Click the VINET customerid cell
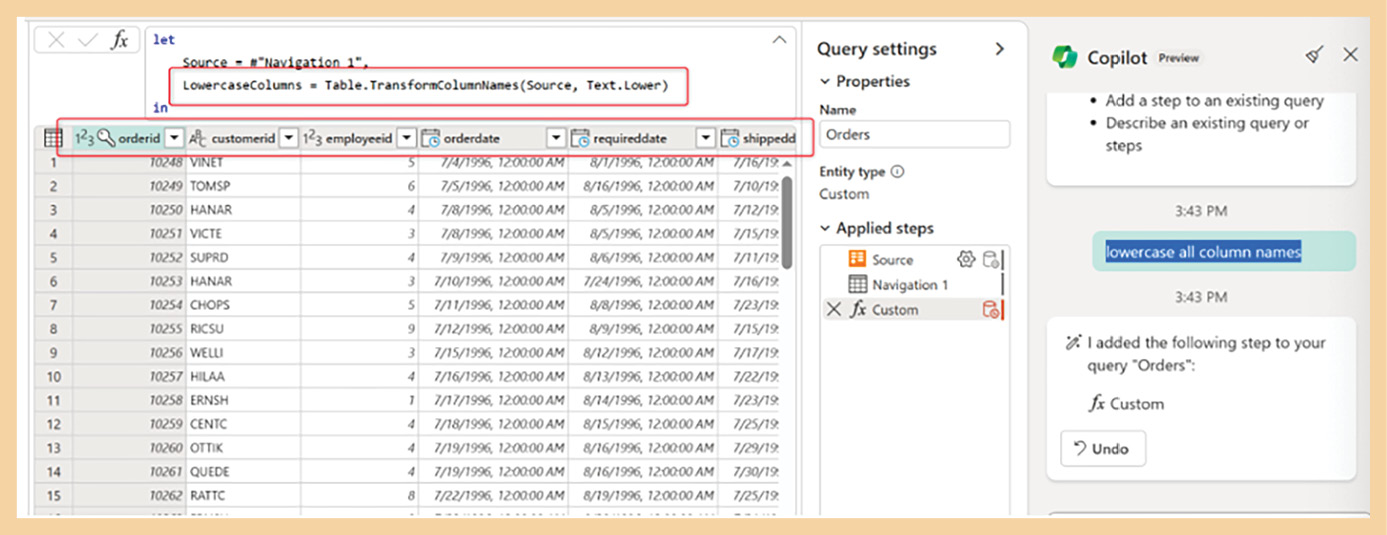 pos(243,162)
